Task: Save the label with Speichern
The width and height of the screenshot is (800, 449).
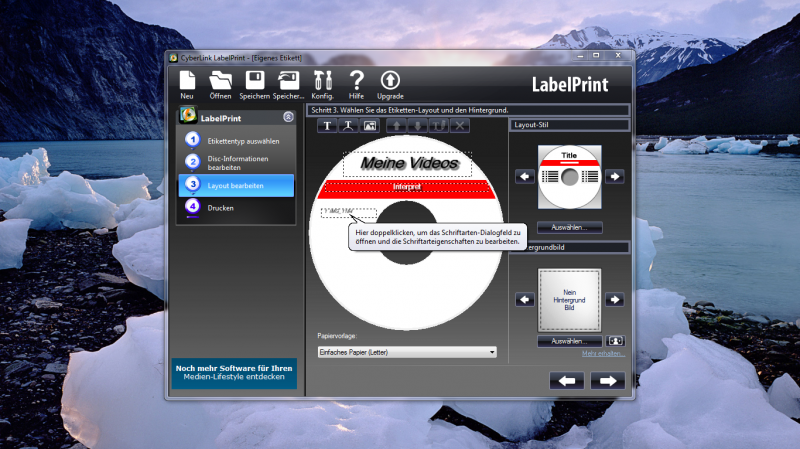Action: click(255, 85)
